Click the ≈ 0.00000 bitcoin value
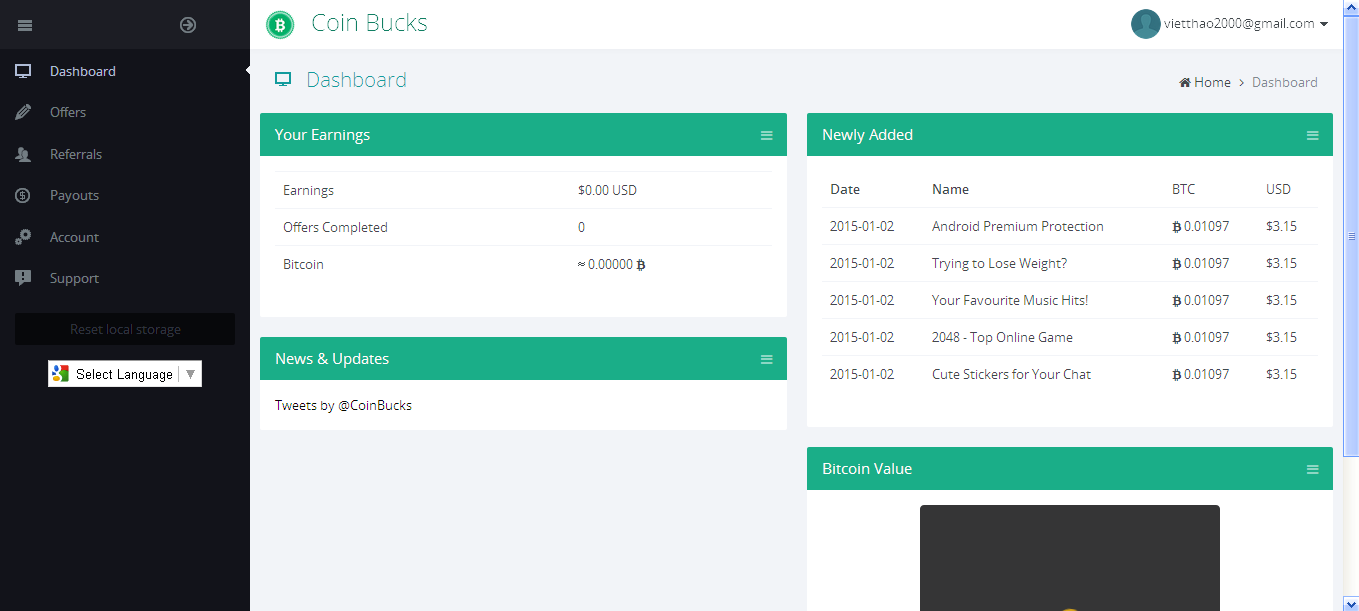 pyautogui.click(x=611, y=265)
